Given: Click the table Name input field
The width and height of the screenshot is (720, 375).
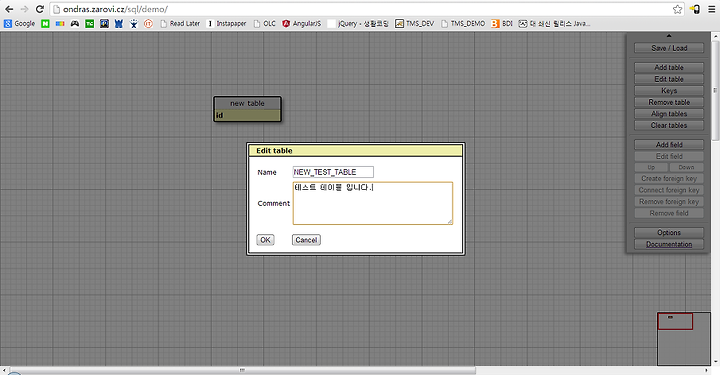Looking at the screenshot, I should tap(333, 172).
